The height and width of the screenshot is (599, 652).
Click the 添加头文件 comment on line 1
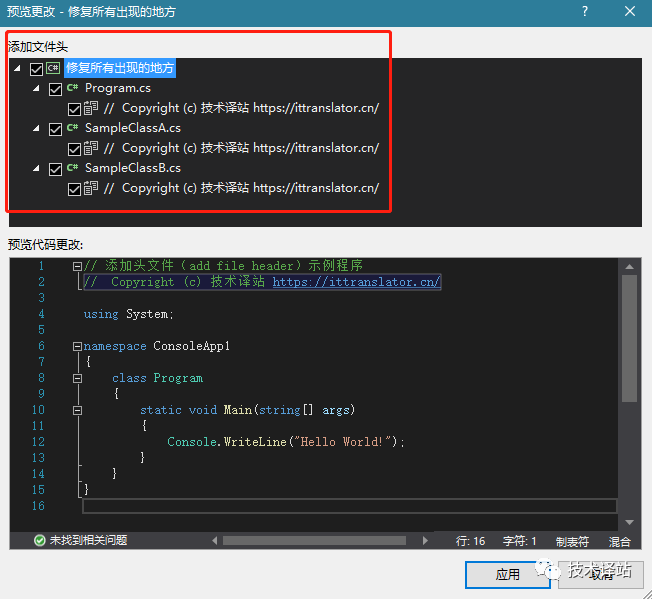pyautogui.click(x=223, y=266)
